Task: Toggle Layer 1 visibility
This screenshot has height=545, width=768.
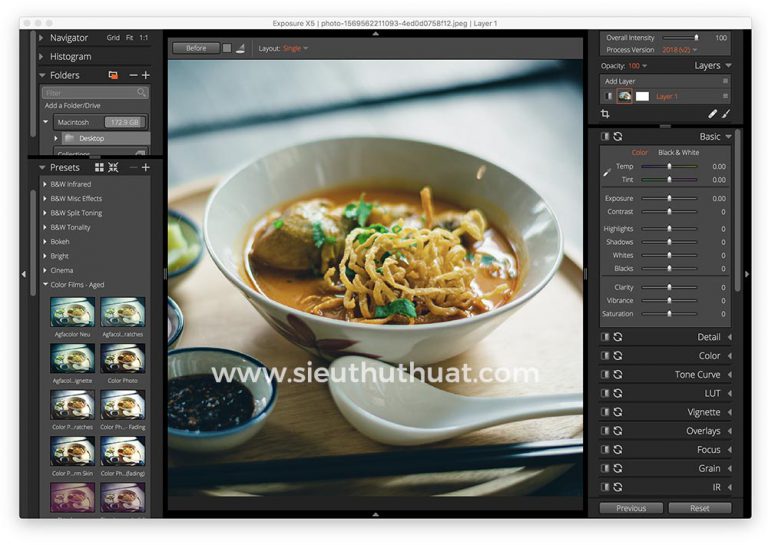Action: point(608,96)
